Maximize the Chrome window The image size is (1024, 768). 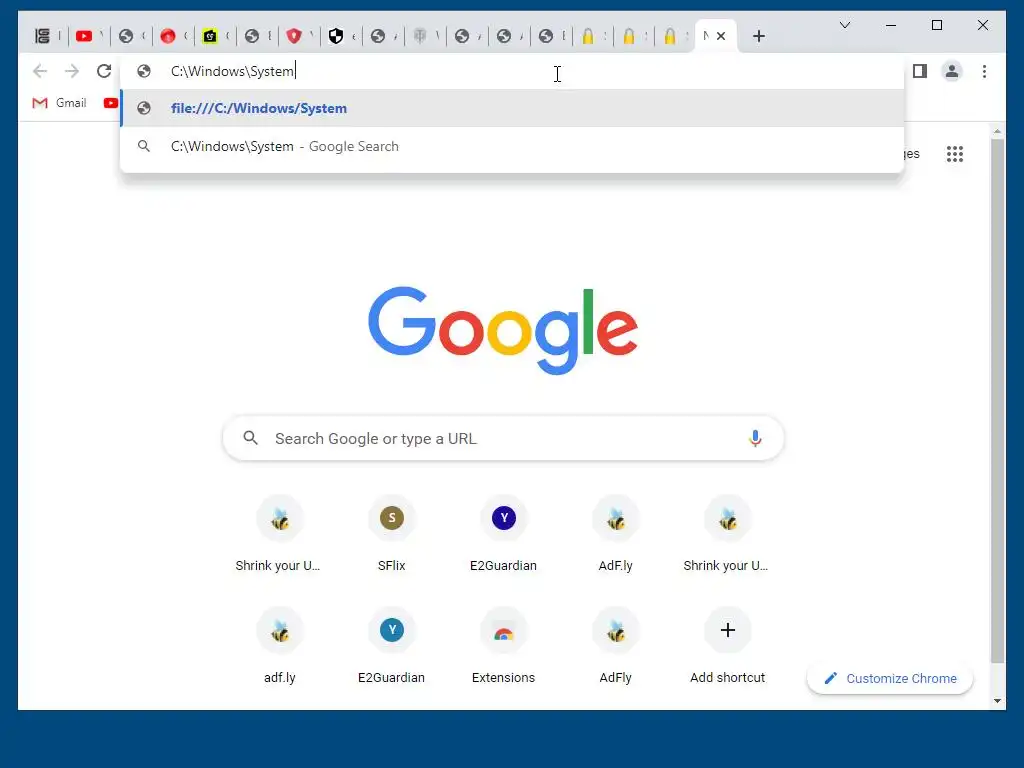(x=936, y=25)
